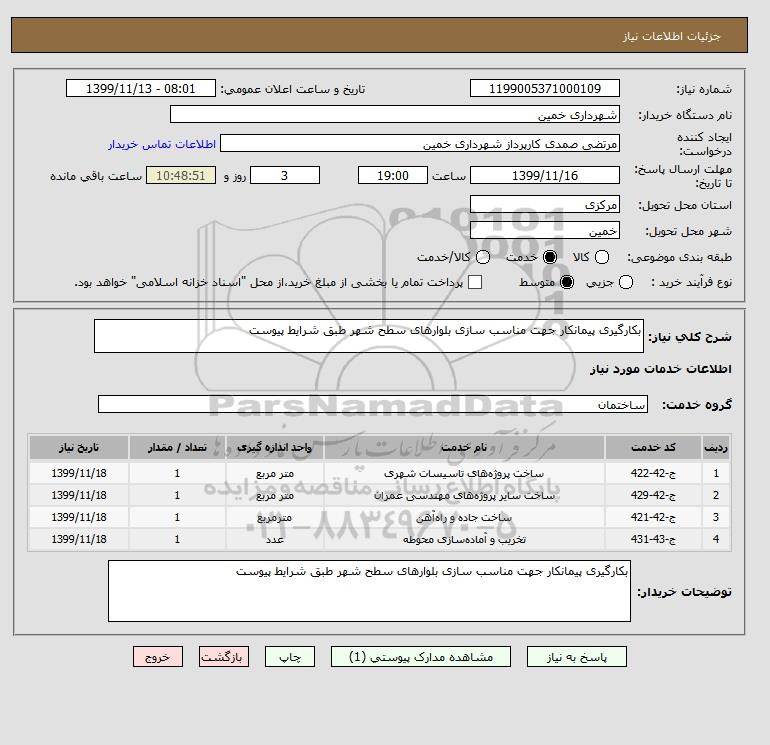Select the خدمت radio button
770x745 pixels.
click(x=550, y=257)
